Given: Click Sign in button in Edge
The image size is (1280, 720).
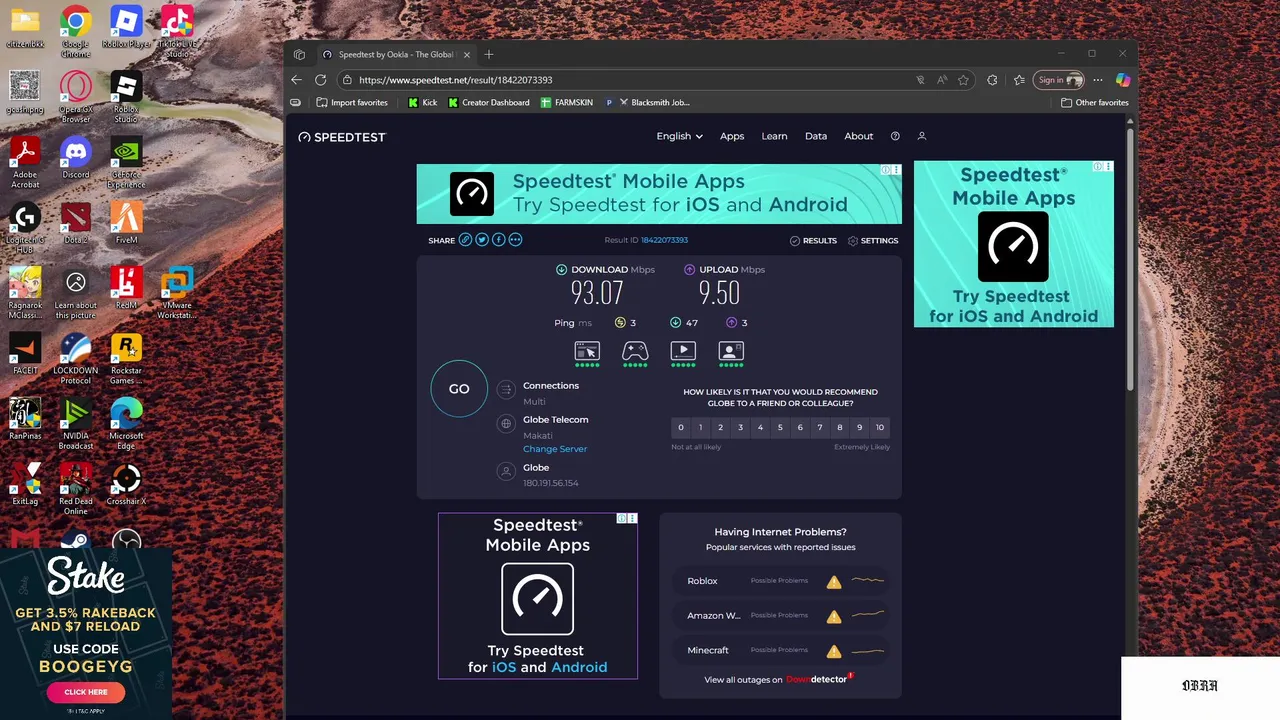Looking at the screenshot, I should coord(1060,80).
